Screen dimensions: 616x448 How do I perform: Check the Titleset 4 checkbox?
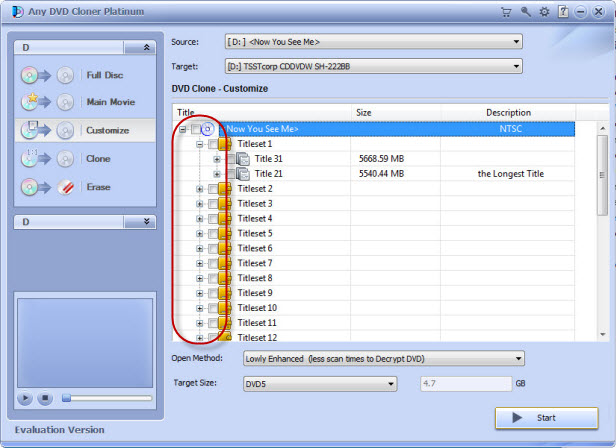pos(213,219)
